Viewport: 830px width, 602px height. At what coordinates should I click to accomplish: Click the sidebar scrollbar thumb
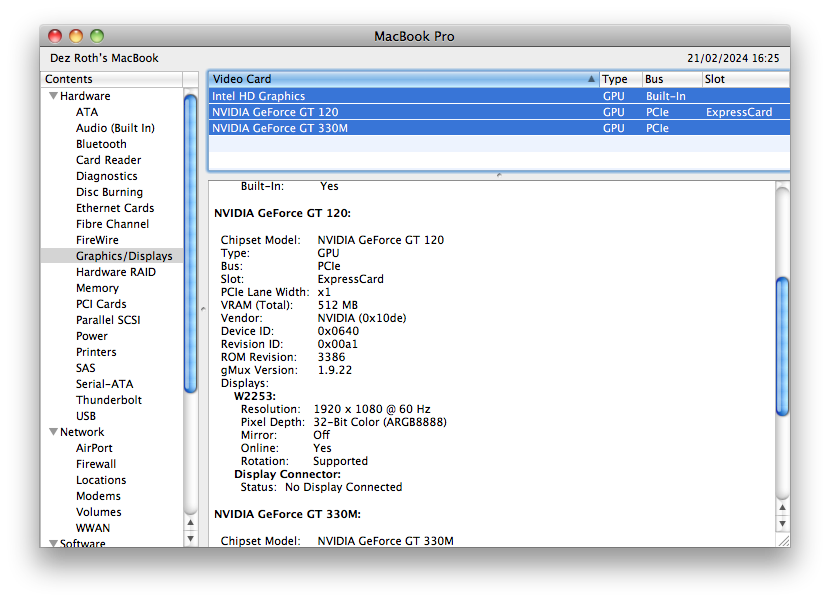[191, 242]
